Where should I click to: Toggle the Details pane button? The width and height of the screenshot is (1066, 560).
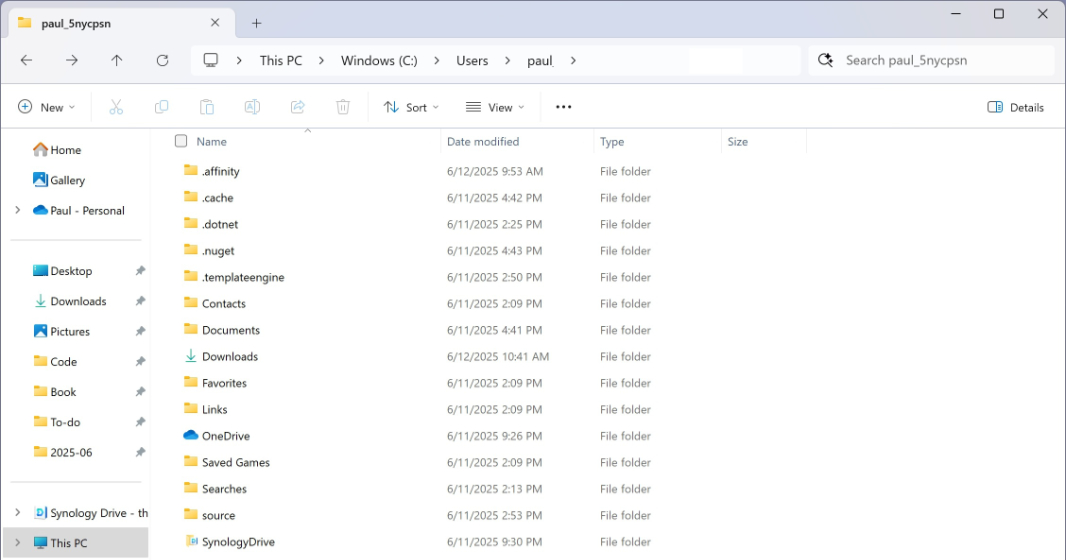pos(1015,107)
